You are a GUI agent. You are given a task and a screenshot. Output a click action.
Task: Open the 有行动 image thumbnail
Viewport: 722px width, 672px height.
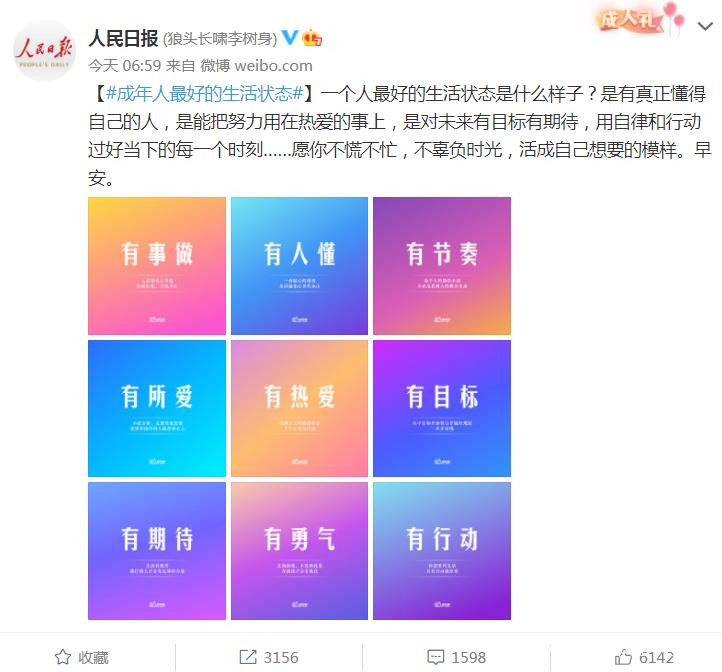pos(442,551)
